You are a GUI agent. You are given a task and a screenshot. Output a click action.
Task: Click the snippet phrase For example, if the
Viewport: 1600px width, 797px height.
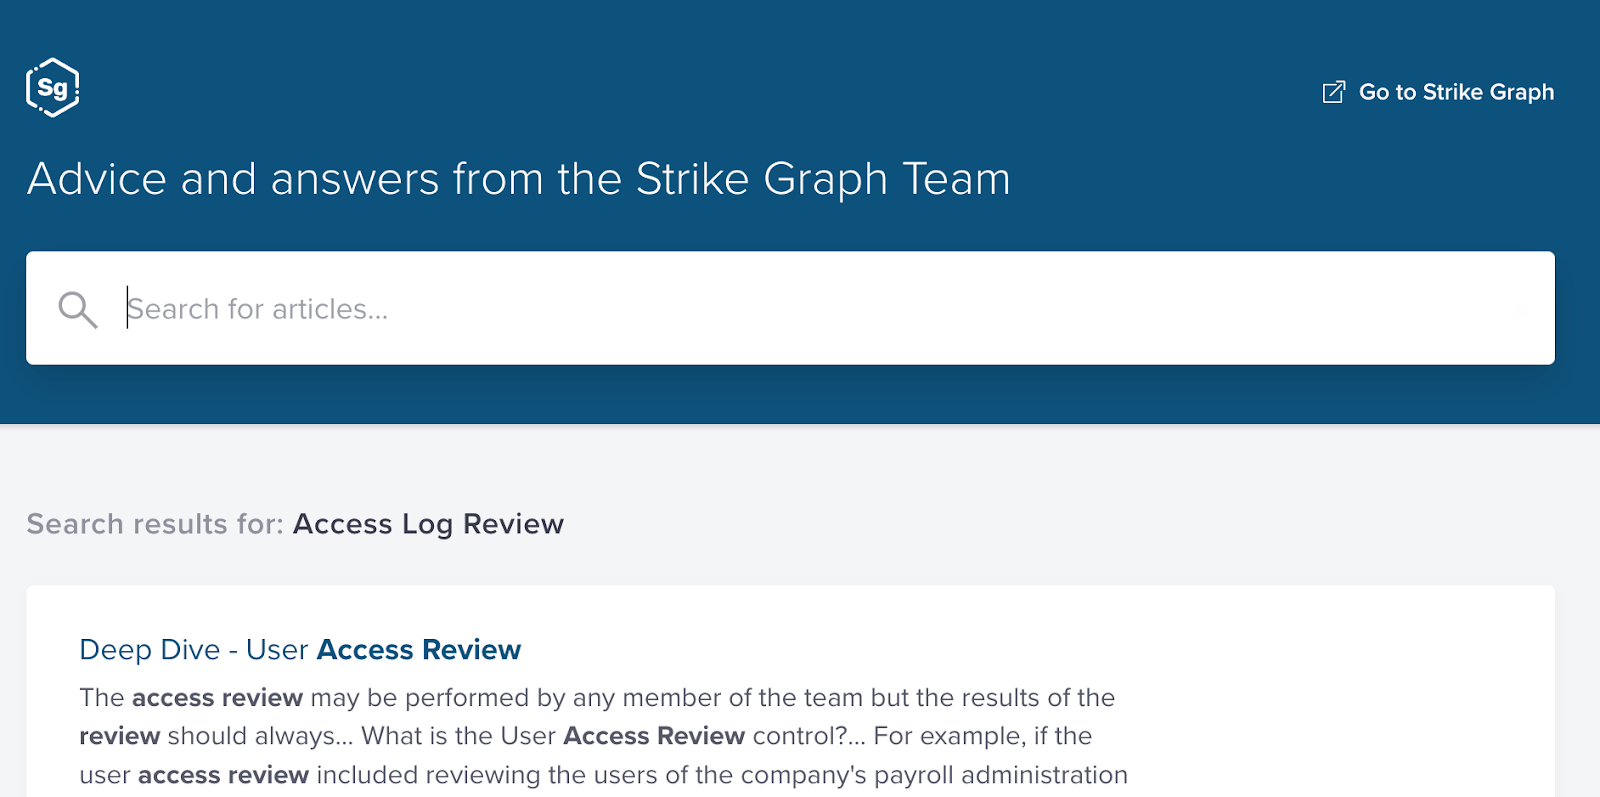point(983,736)
